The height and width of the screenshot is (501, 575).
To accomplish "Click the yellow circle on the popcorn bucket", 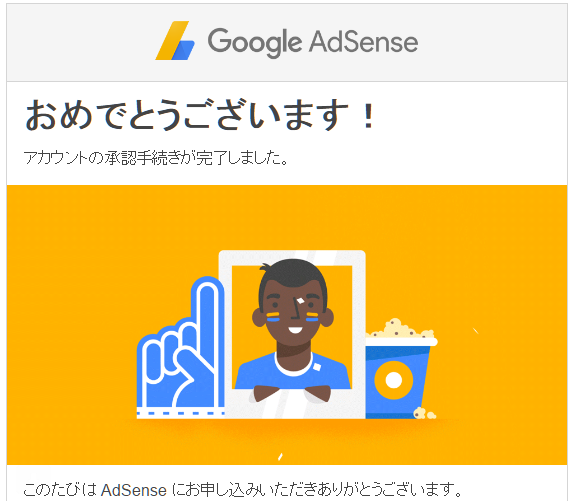I will point(393,380).
